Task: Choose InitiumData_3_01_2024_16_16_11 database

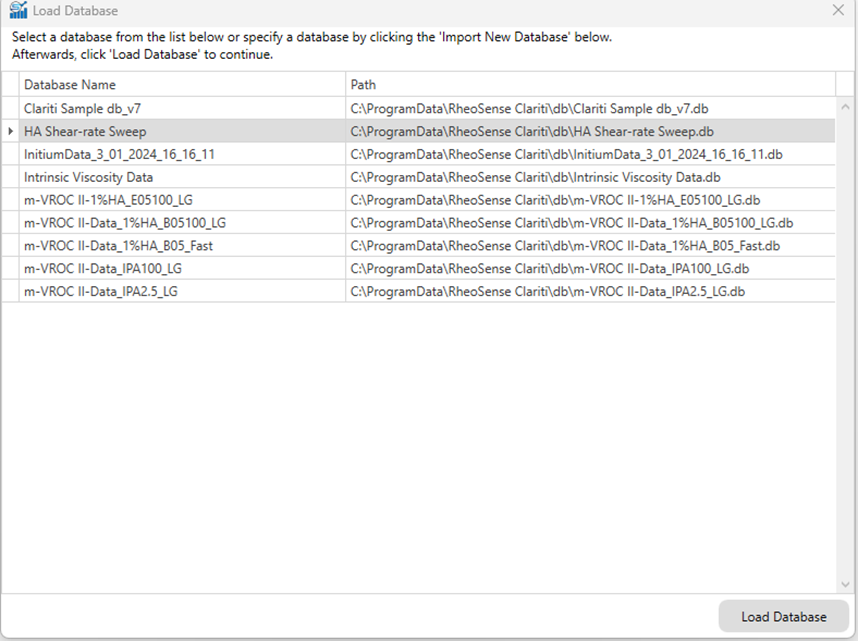Action: click(419, 154)
